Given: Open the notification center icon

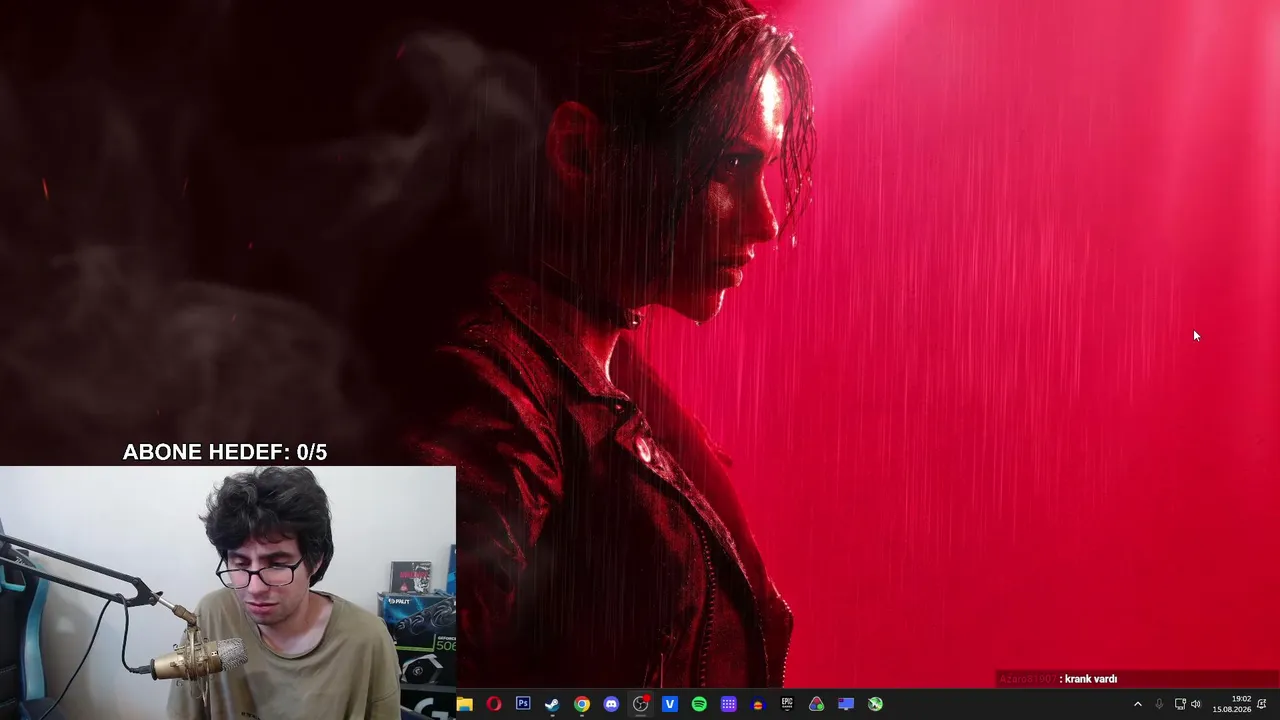Looking at the screenshot, I should coord(1262,704).
